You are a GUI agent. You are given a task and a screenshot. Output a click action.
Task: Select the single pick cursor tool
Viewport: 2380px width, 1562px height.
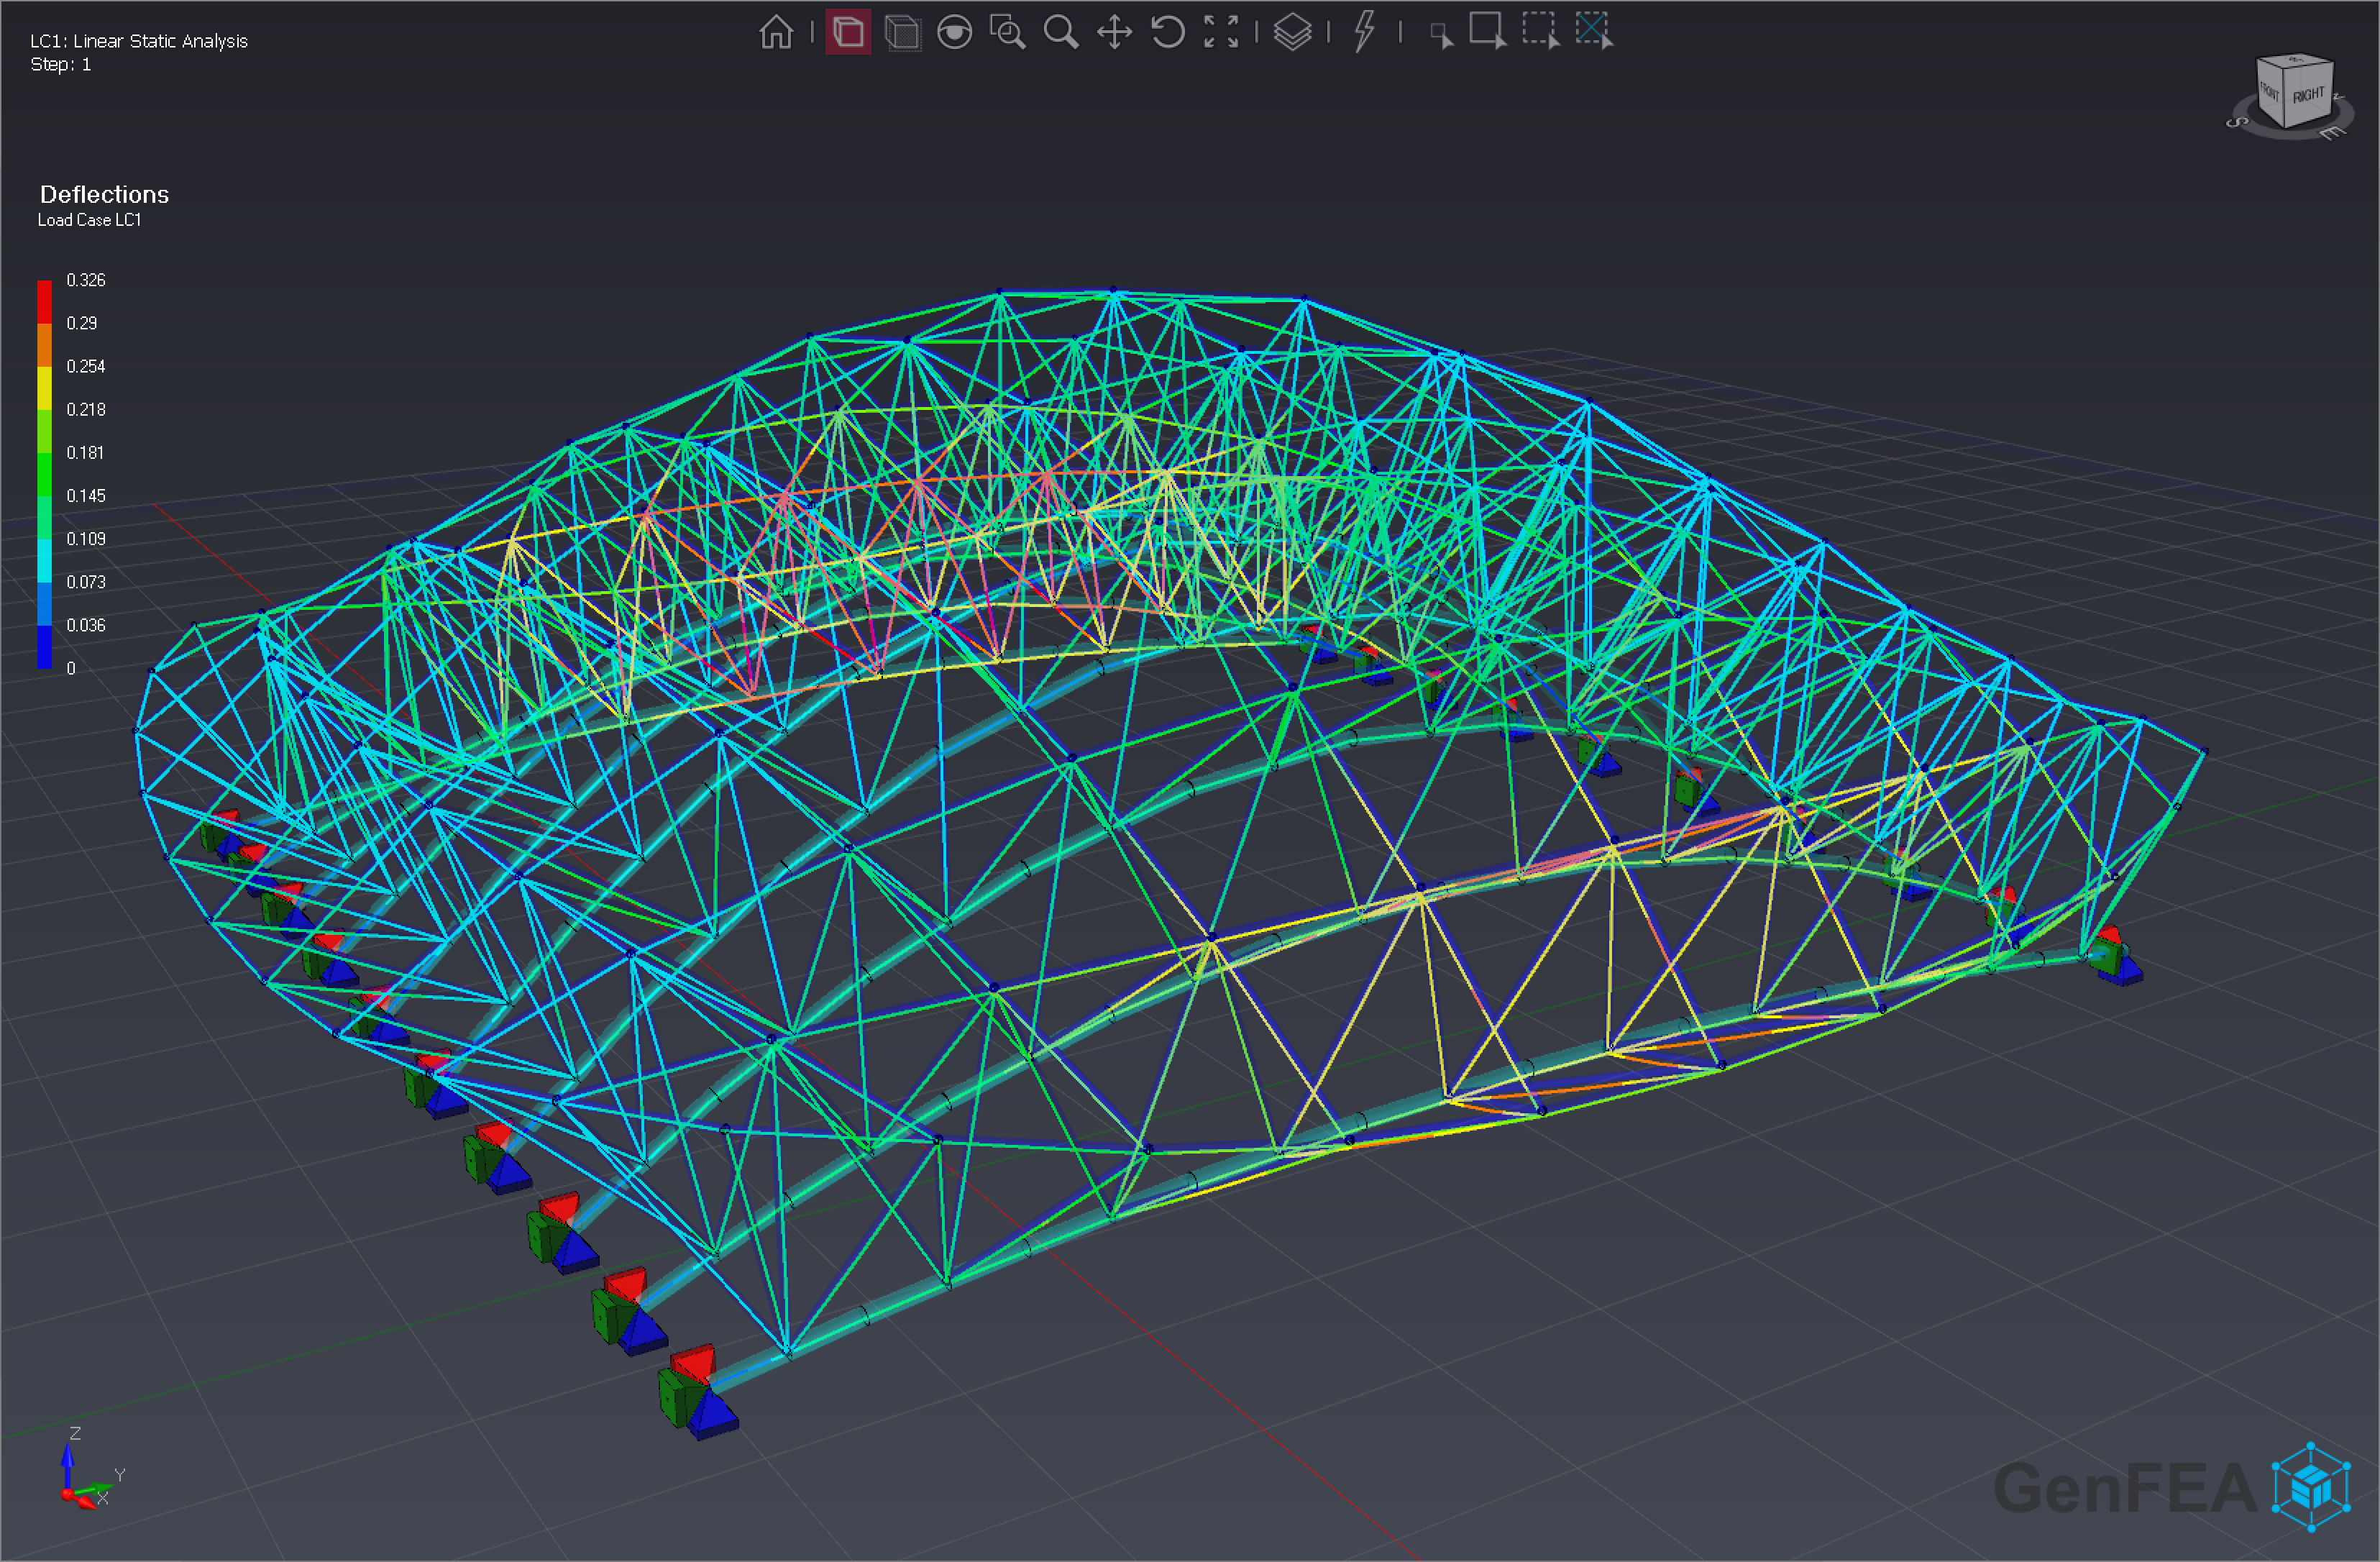pos(1441,36)
